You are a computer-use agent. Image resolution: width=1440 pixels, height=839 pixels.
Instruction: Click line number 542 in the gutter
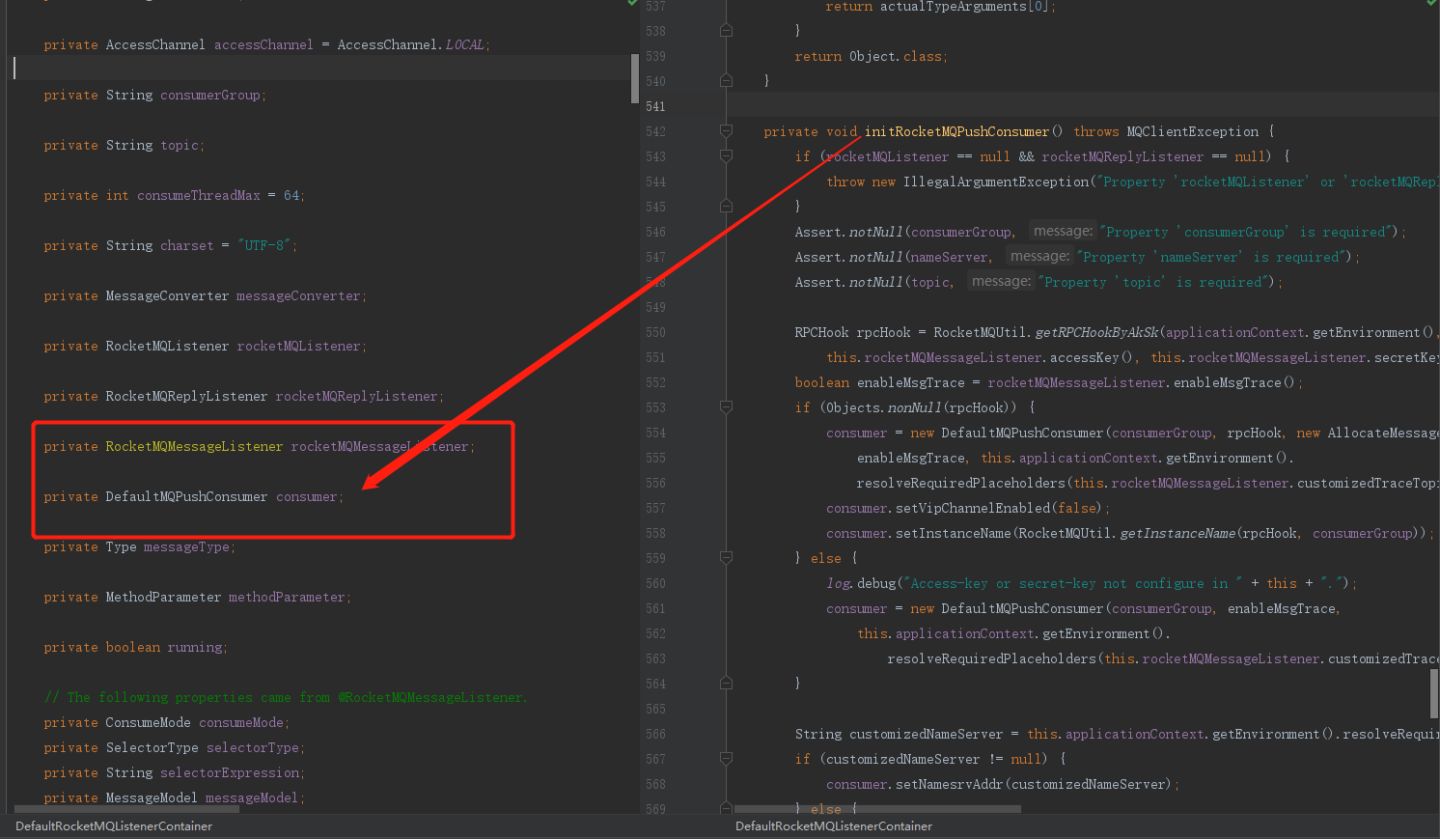[x=656, y=131]
